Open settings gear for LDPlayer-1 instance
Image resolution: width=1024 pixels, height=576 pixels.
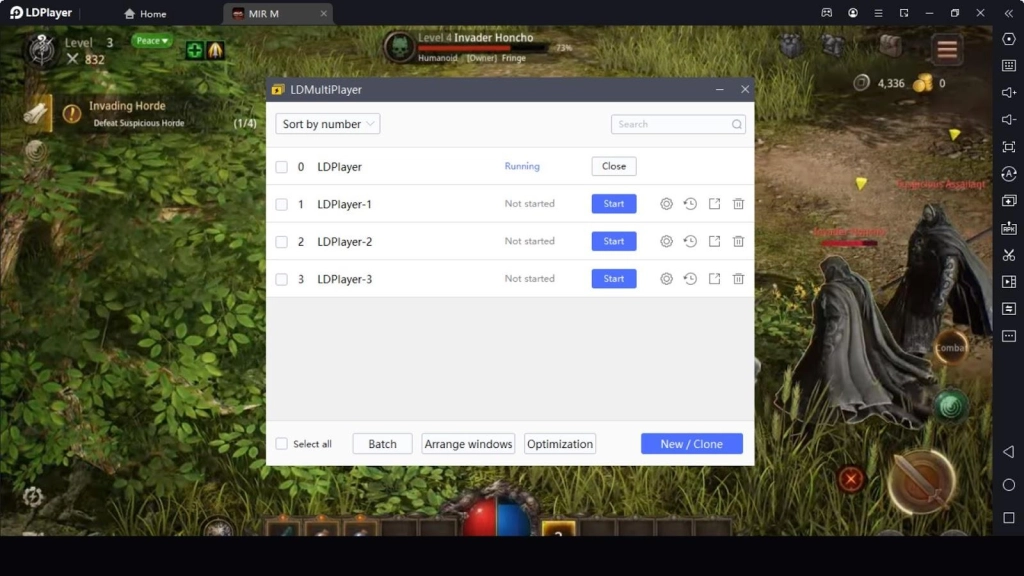click(x=666, y=203)
